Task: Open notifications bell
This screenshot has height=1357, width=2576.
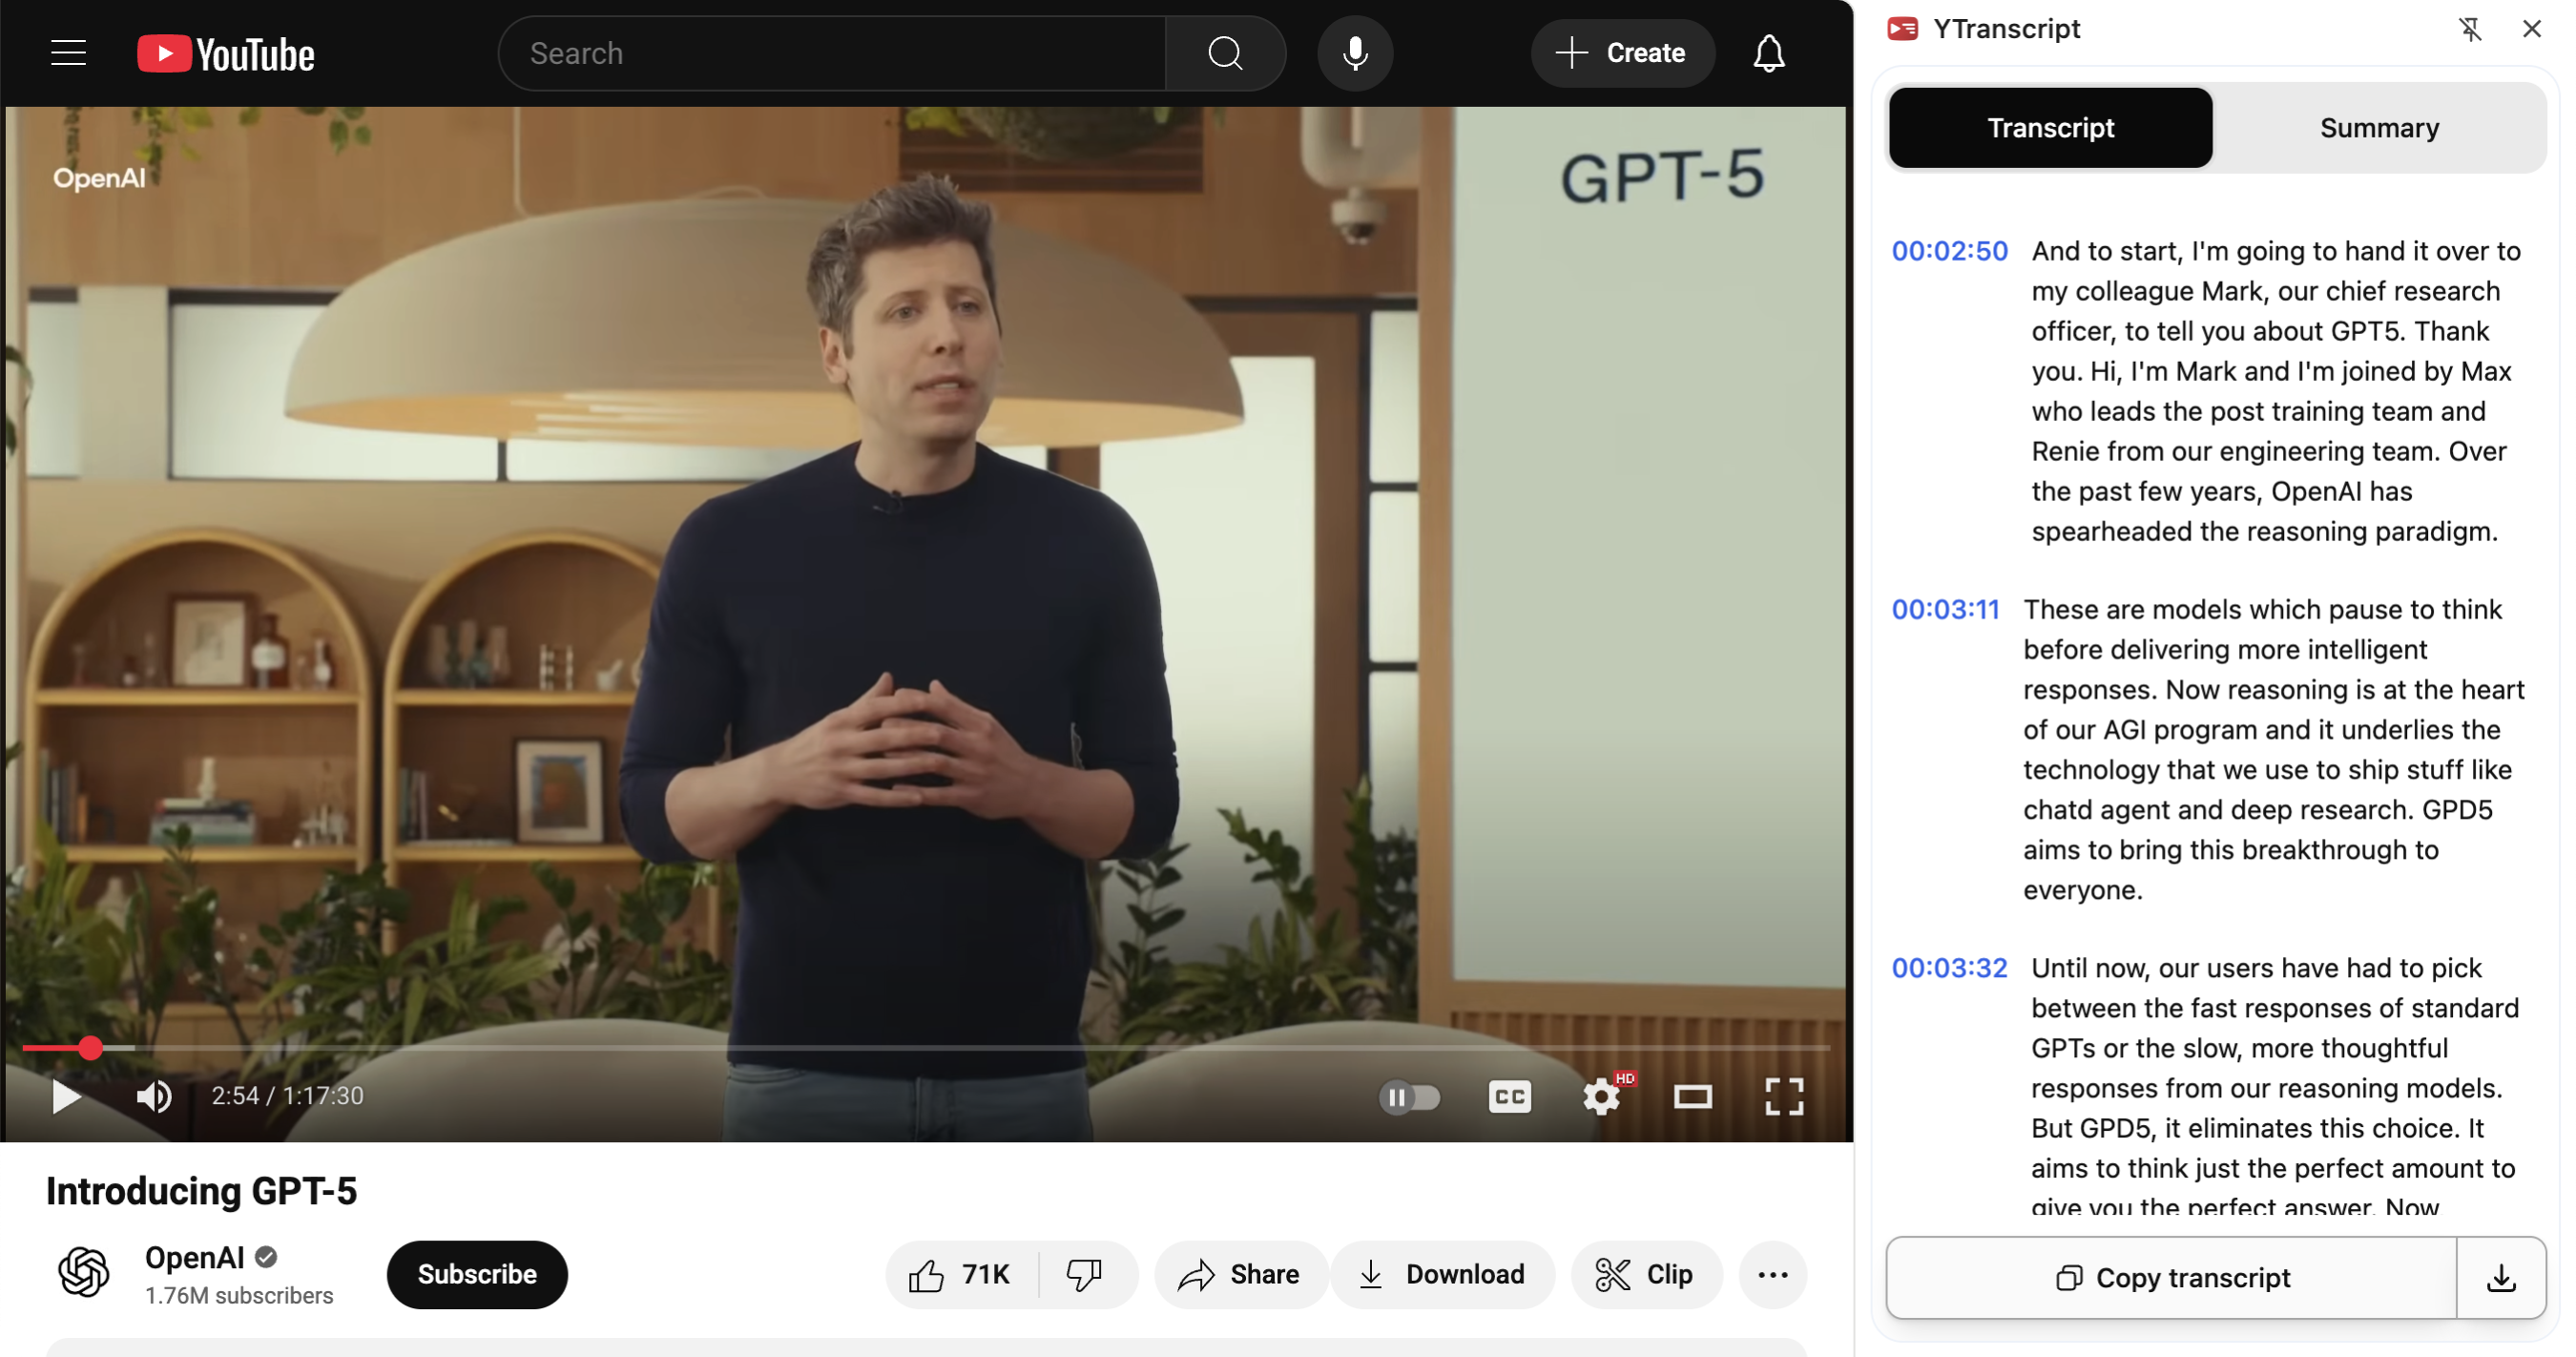Action: [x=1769, y=53]
